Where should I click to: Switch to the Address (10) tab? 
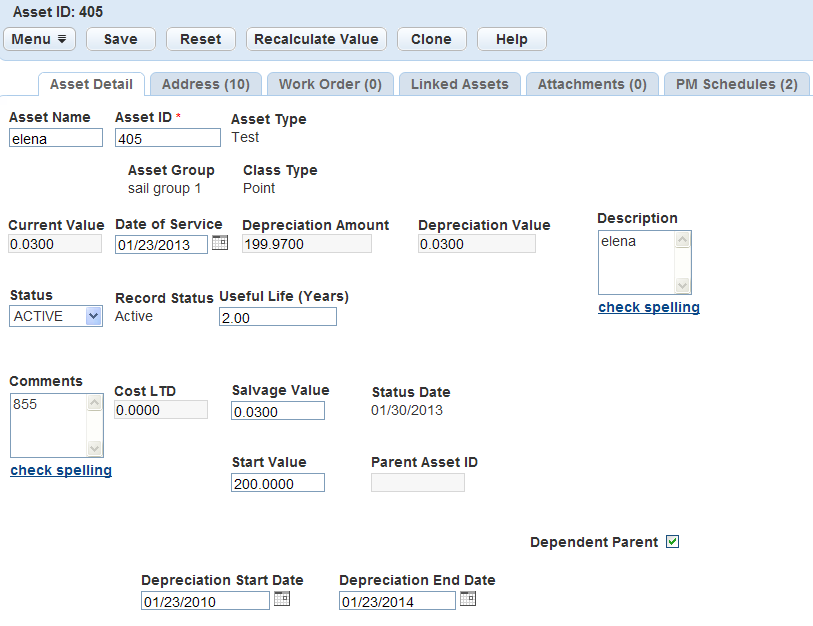click(205, 85)
